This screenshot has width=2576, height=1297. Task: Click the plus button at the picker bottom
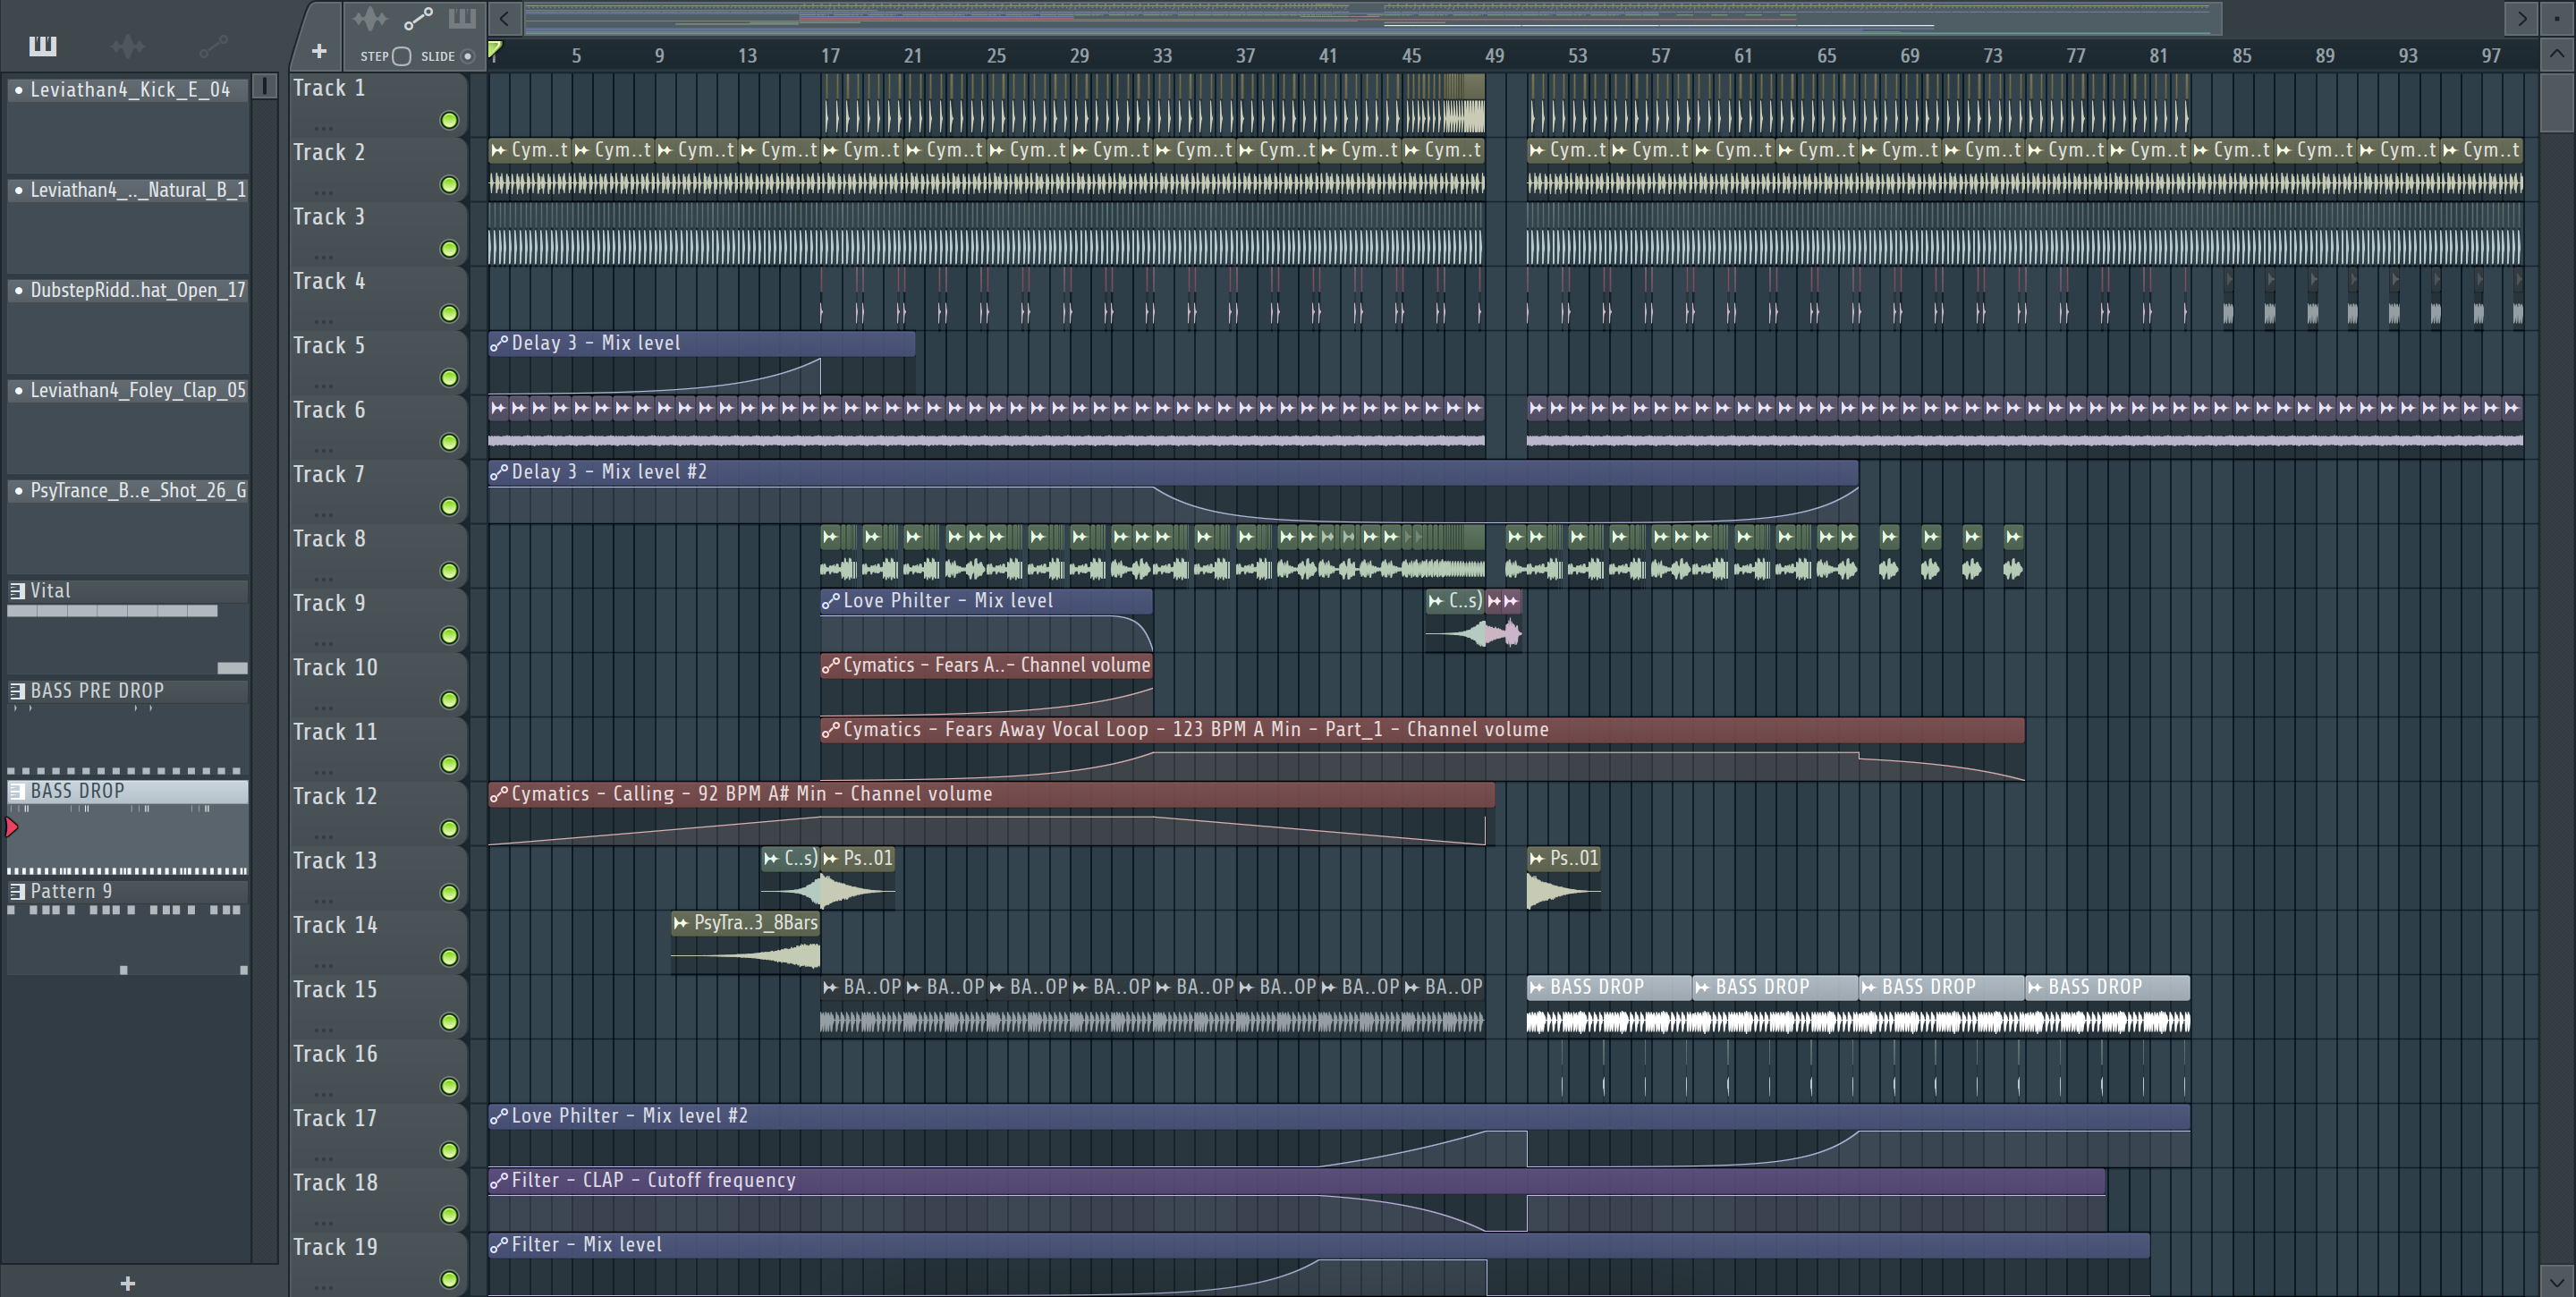pos(127,1283)
